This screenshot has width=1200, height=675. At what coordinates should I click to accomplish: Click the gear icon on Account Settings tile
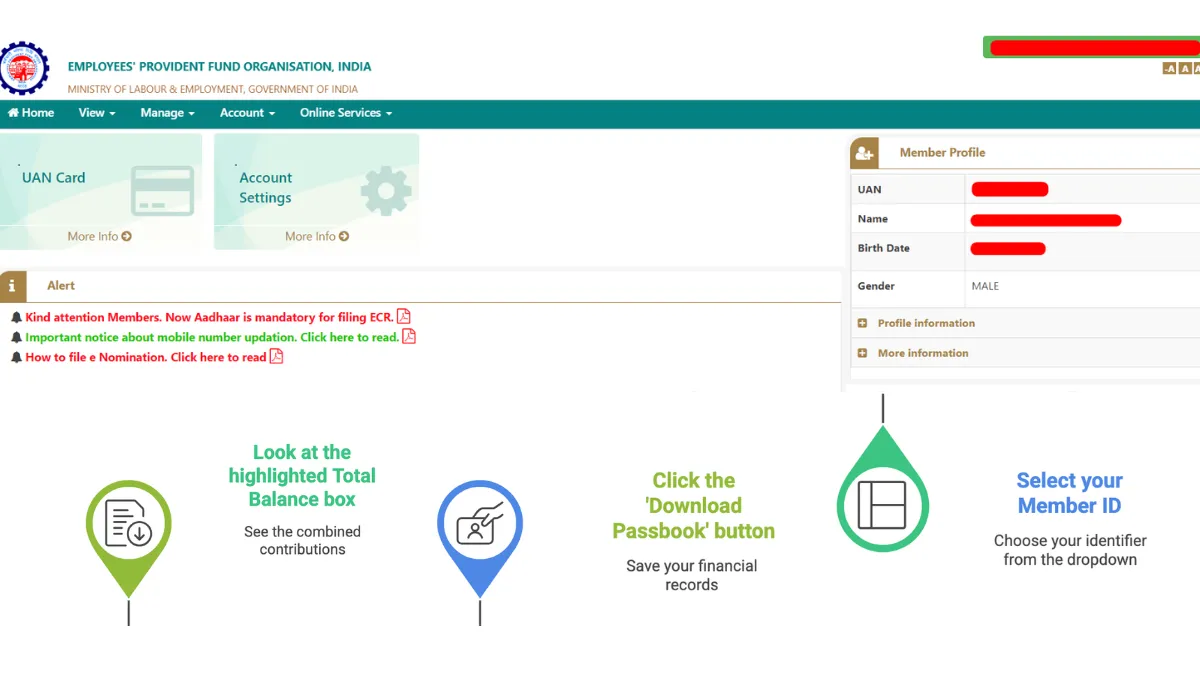point(386,191)
